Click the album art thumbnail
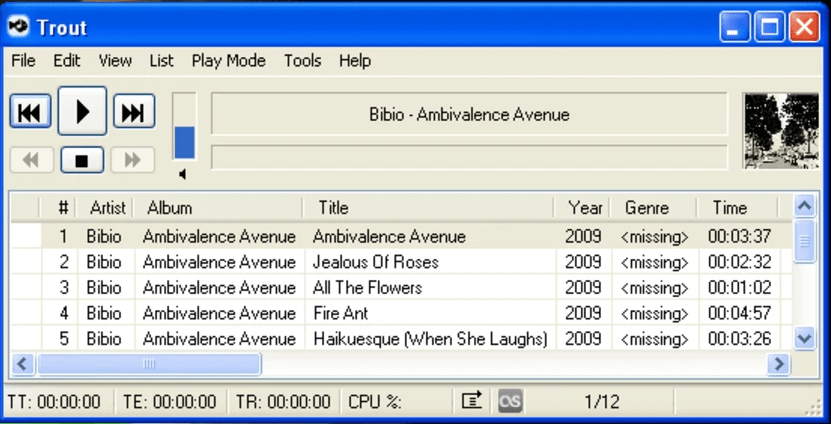Image resolution: width=831 pixels, height=424 pixels. tap(781, 131)
